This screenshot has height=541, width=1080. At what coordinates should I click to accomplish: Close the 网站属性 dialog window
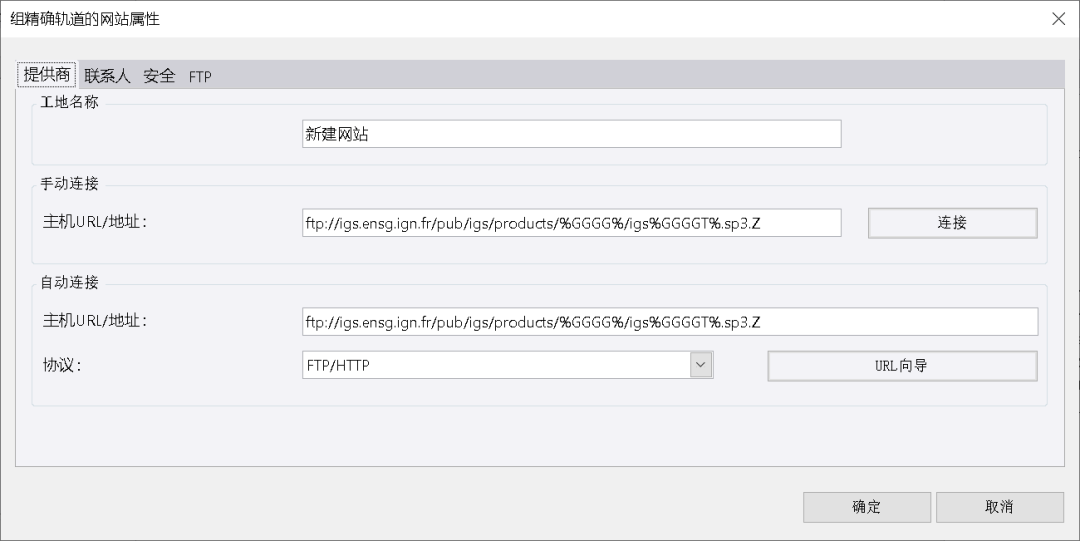(1058, 19)
